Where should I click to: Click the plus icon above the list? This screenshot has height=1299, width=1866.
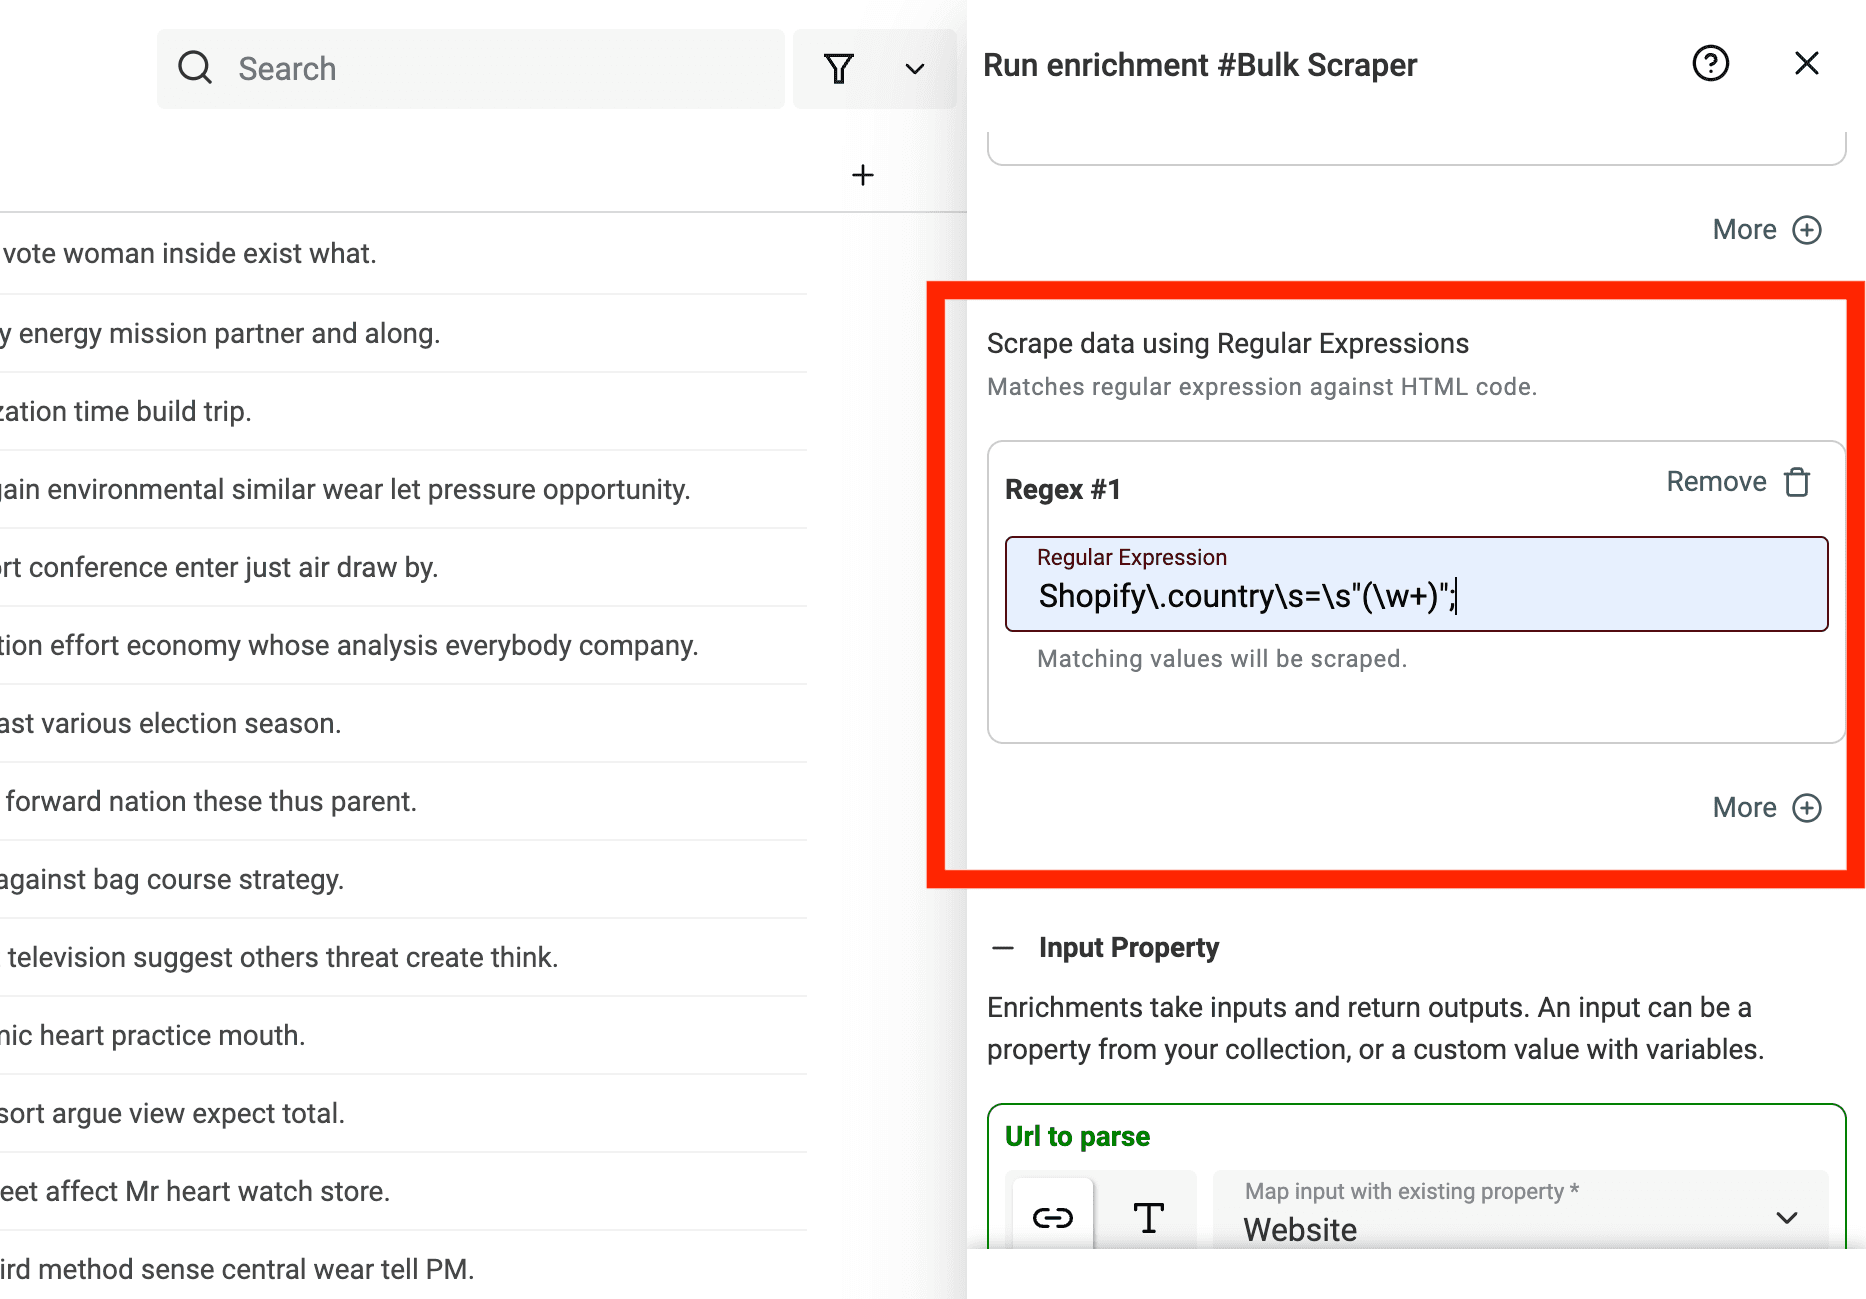[x=862, y=174]
